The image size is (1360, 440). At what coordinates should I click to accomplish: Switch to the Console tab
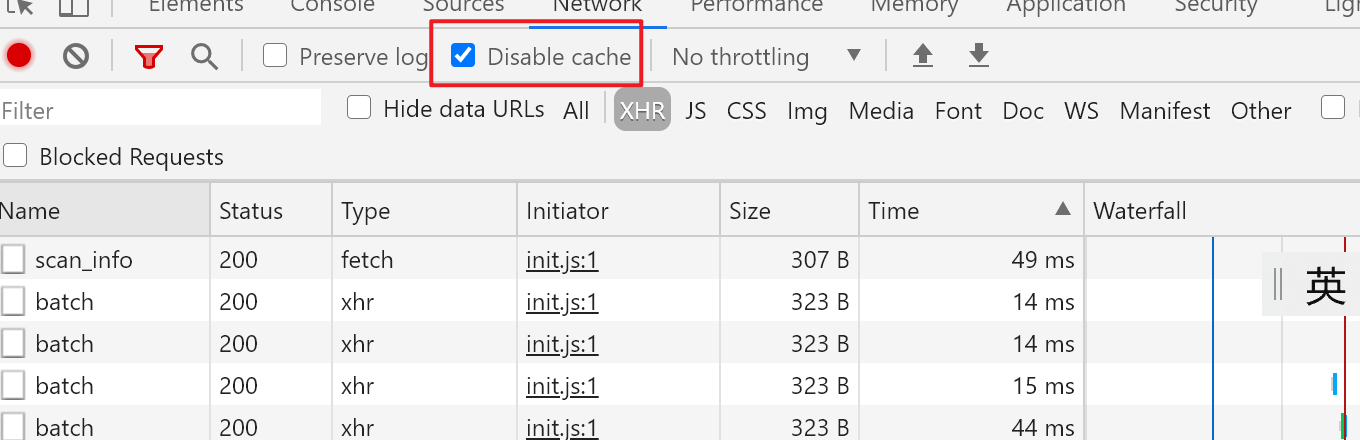coord(332,6)
